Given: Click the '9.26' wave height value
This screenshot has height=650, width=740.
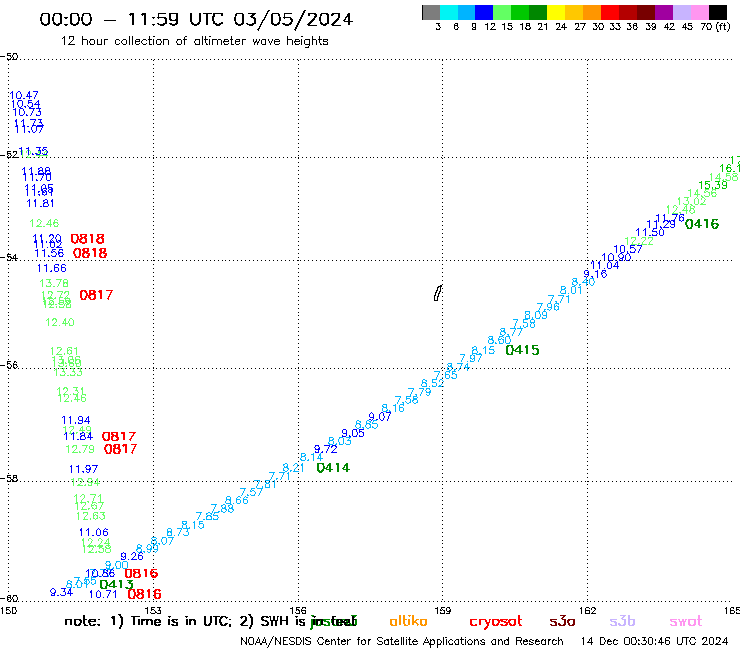Looking at the screenshot, I should click(132, 557).
